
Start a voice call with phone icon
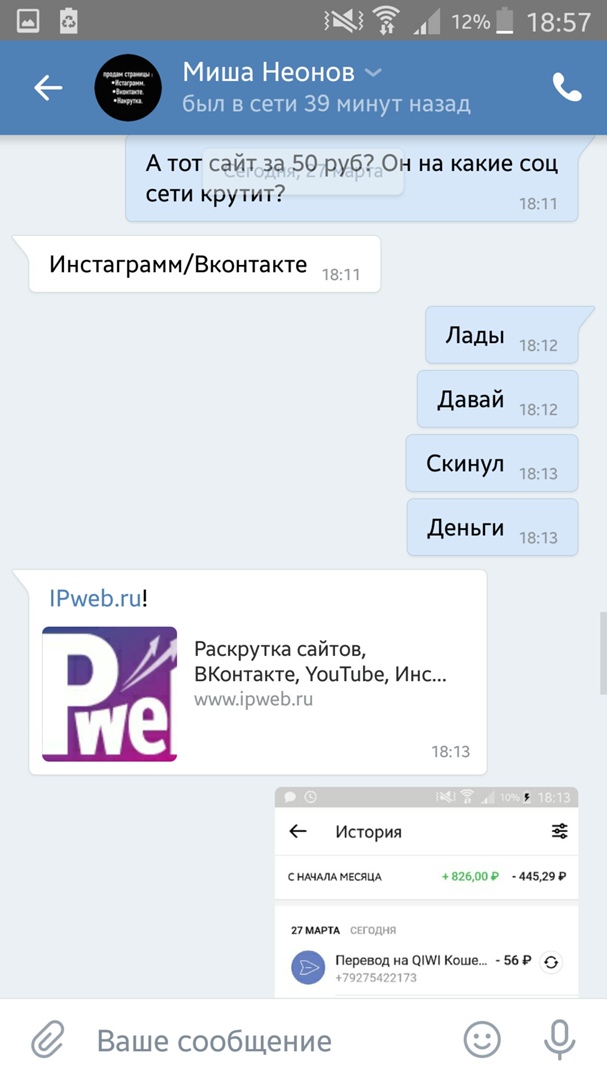[567, 87]
